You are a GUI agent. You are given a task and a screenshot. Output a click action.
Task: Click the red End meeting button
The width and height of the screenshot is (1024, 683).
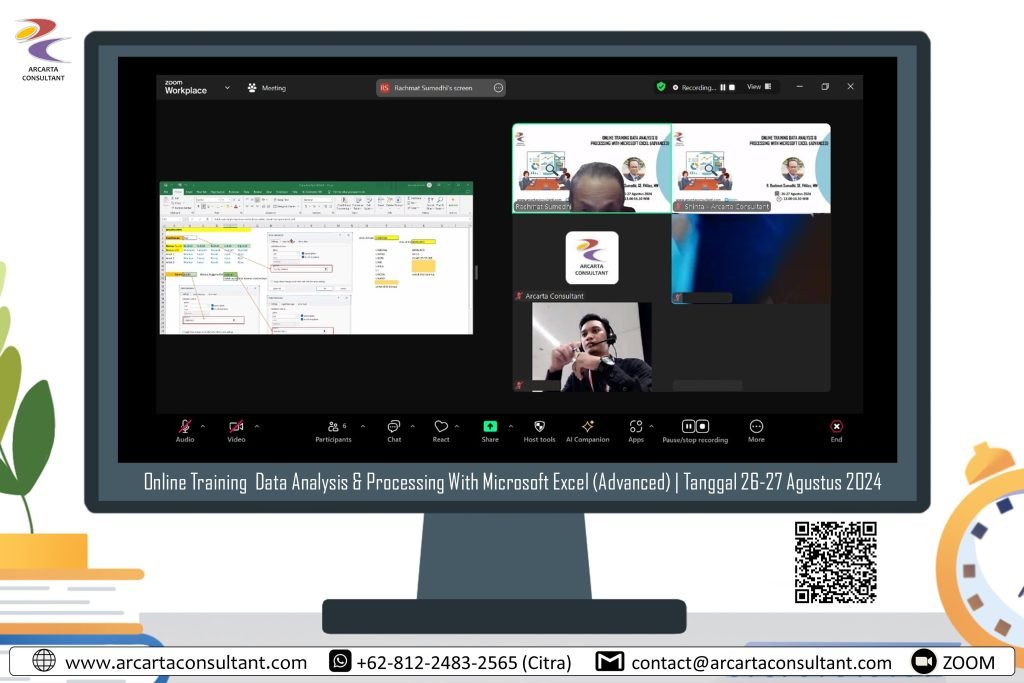836,427
